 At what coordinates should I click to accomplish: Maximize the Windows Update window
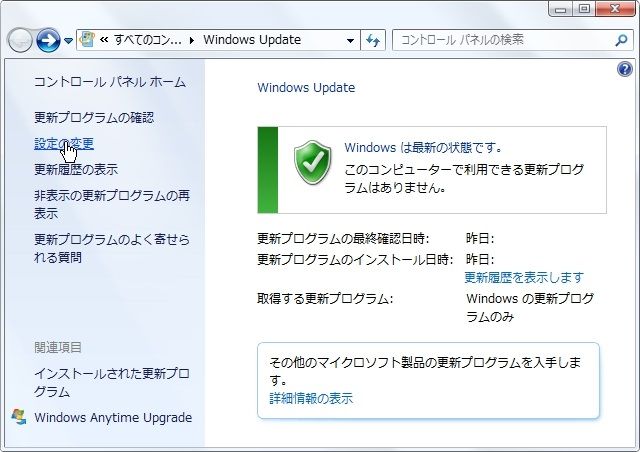[x=584, y=9]
